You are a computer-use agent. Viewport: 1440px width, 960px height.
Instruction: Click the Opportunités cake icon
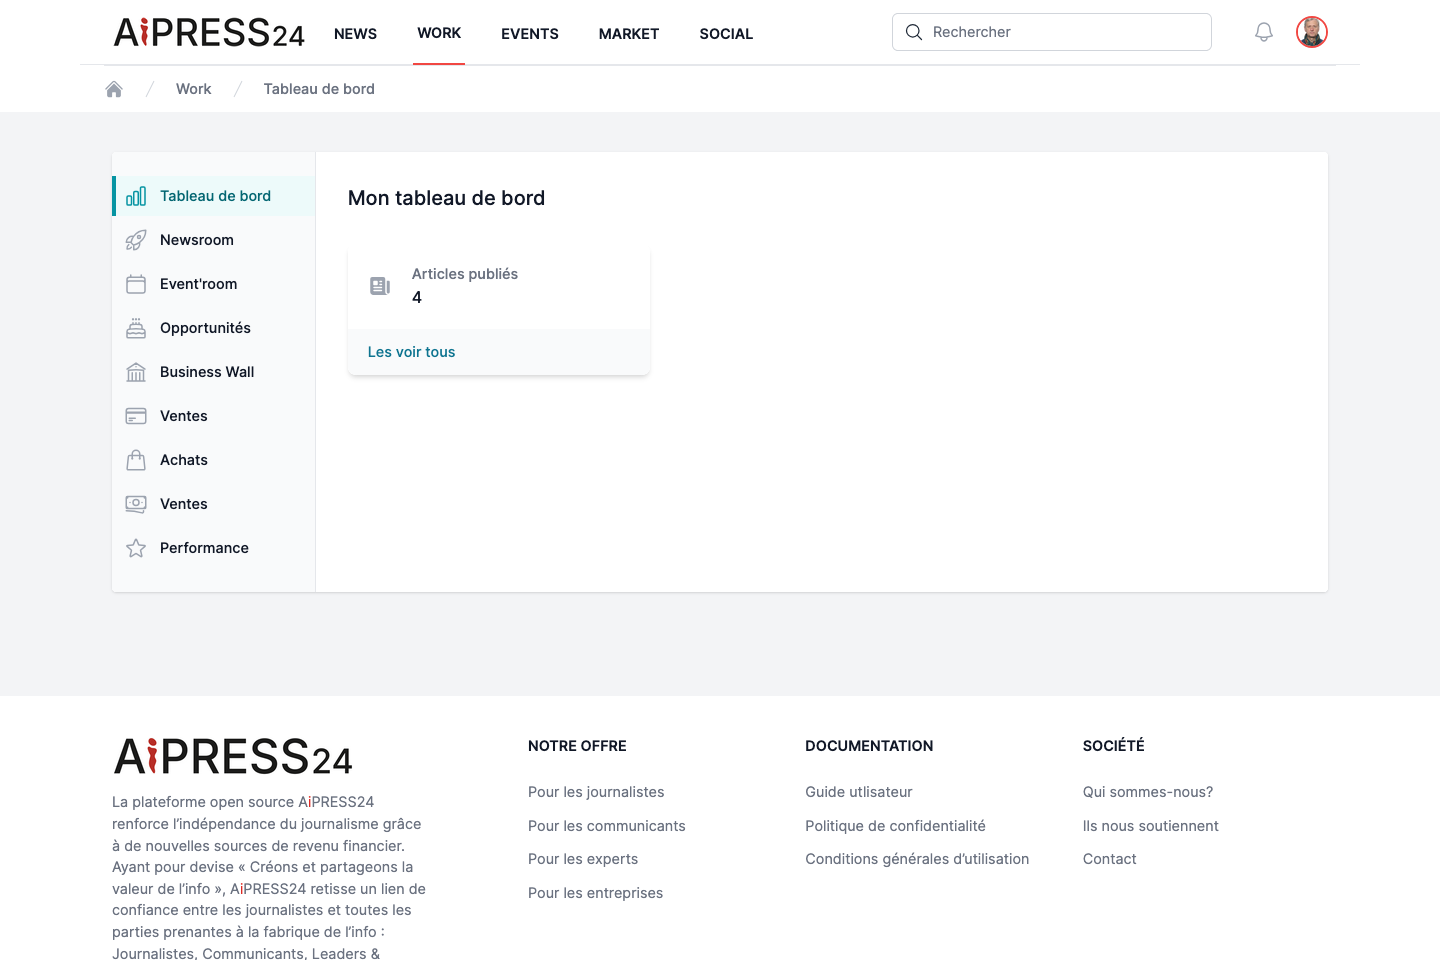pyautogui.click(x=136, y=328)
